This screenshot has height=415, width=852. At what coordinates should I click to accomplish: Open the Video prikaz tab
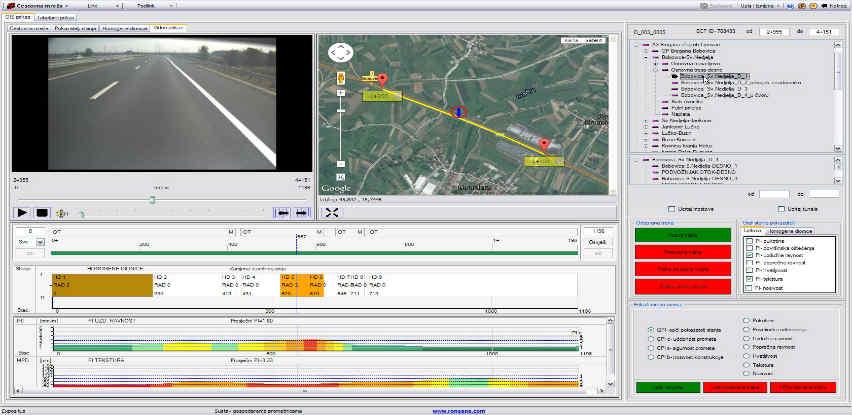(169, 28)
